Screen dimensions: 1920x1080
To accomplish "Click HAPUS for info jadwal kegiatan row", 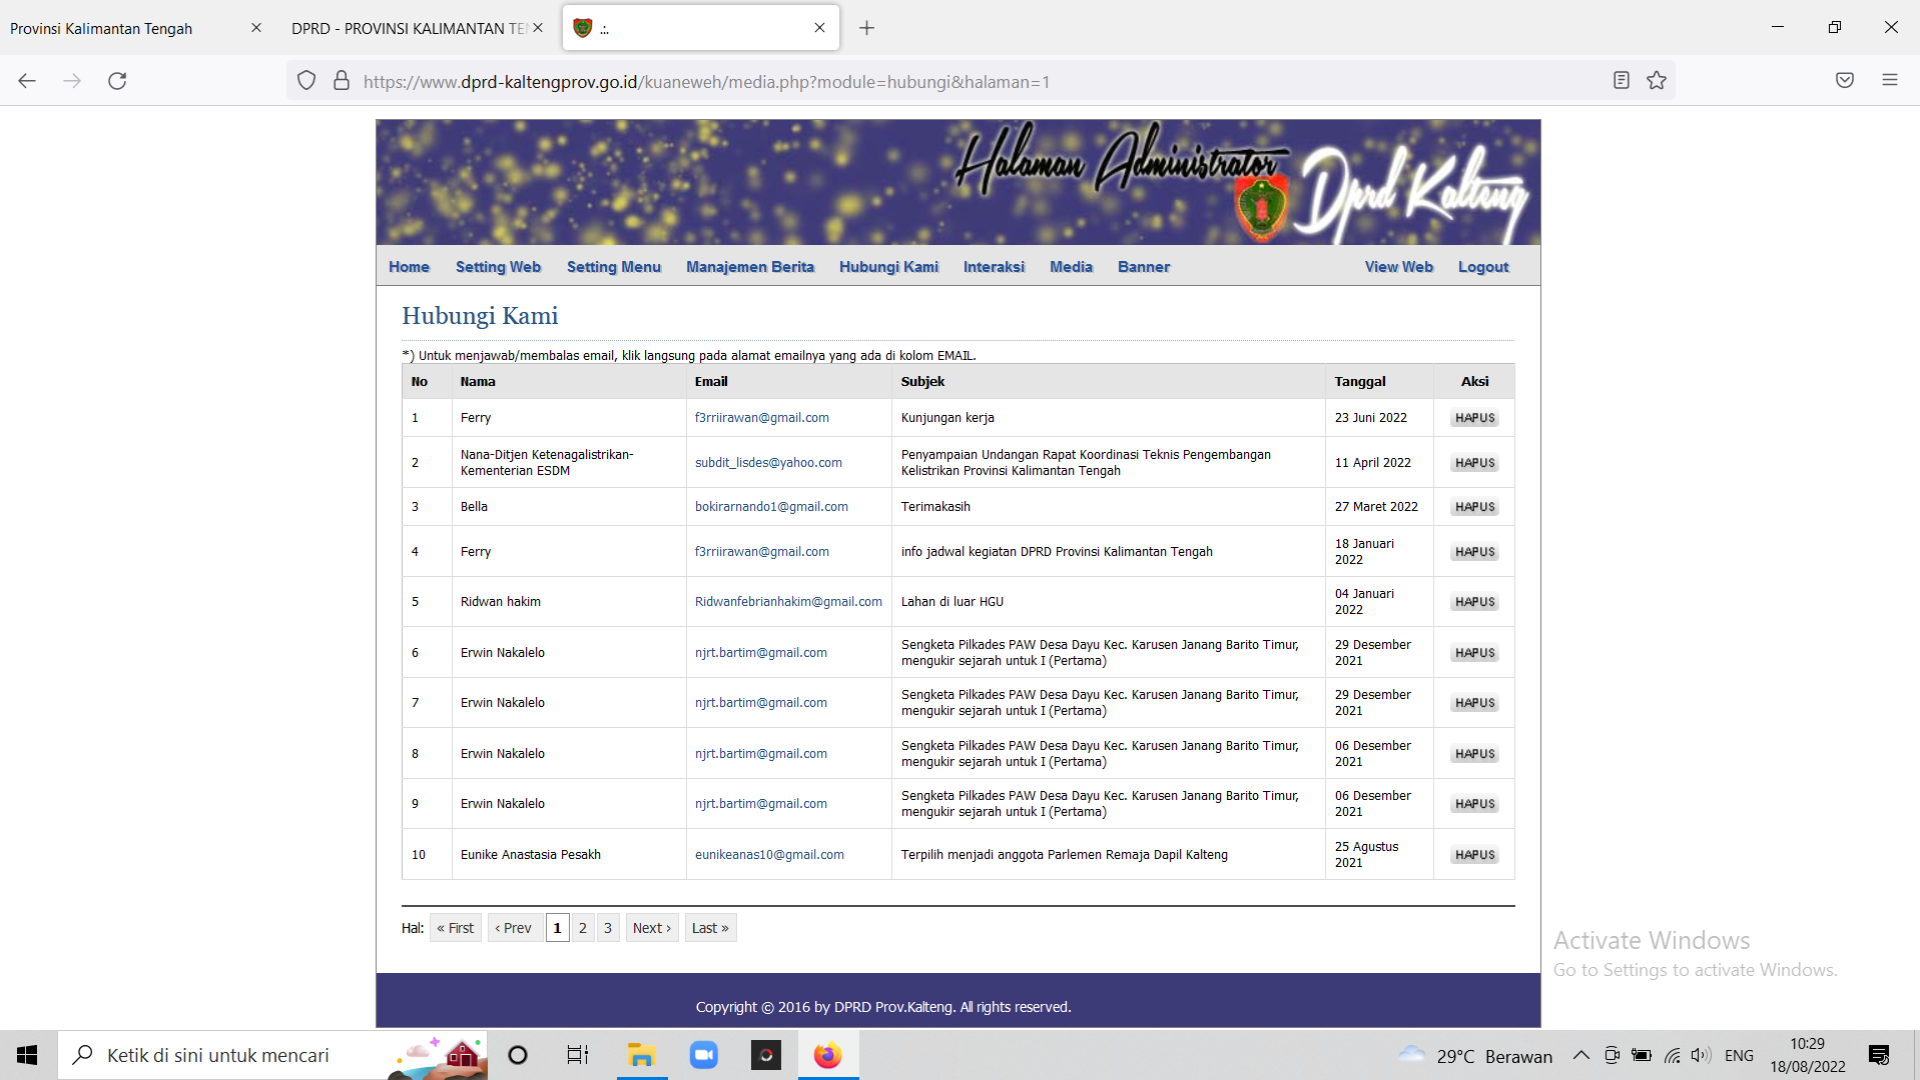I will click(x=1475, y=552).
